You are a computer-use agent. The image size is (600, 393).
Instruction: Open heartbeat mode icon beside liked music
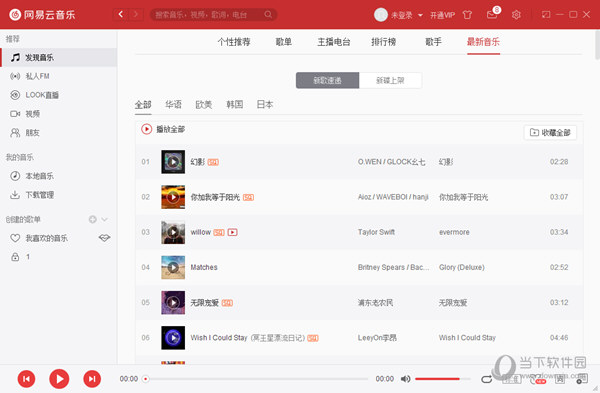click(104, 238)
